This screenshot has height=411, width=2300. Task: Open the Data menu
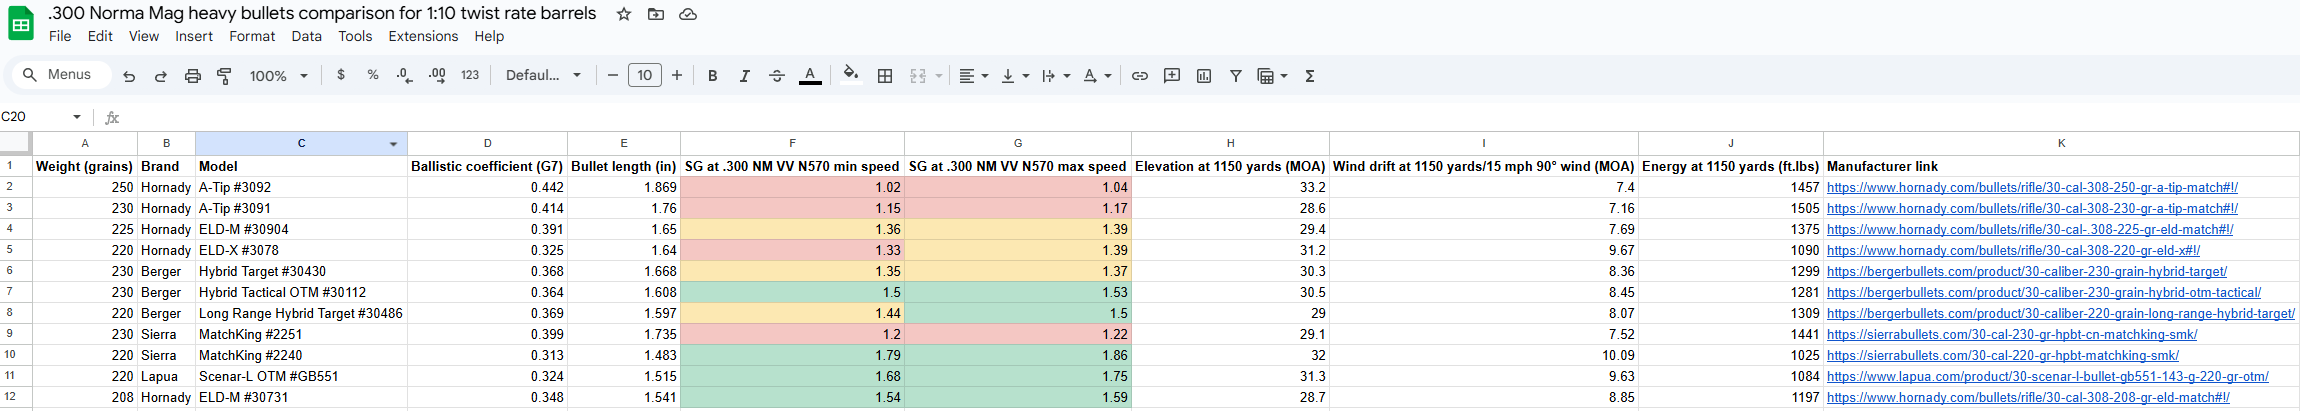point(307,36)
